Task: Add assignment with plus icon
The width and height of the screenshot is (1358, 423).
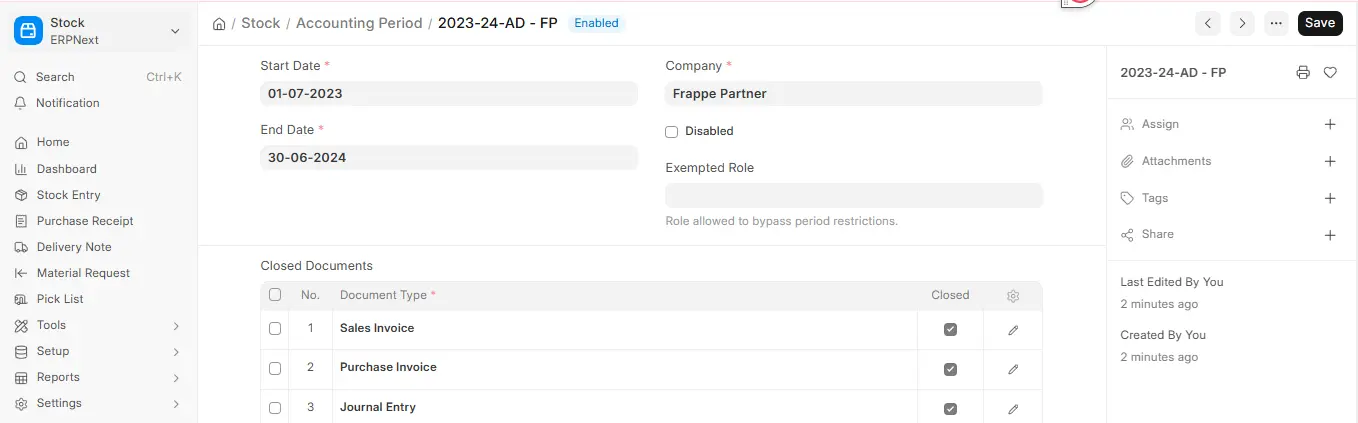Action: tap(1330, 125)
